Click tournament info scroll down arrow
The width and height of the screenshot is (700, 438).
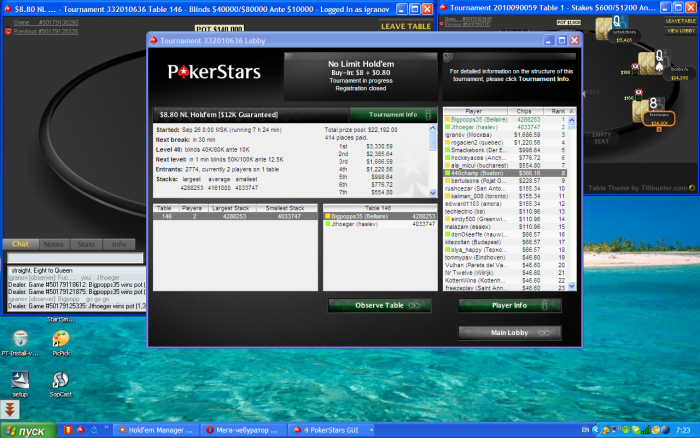432,193
